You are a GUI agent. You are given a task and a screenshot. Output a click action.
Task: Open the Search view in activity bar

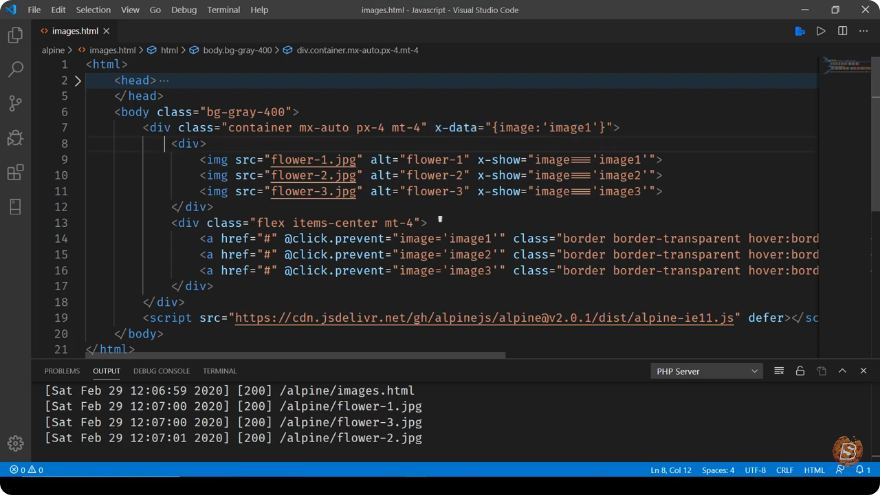pyautogui.click(x=15, y=69)
